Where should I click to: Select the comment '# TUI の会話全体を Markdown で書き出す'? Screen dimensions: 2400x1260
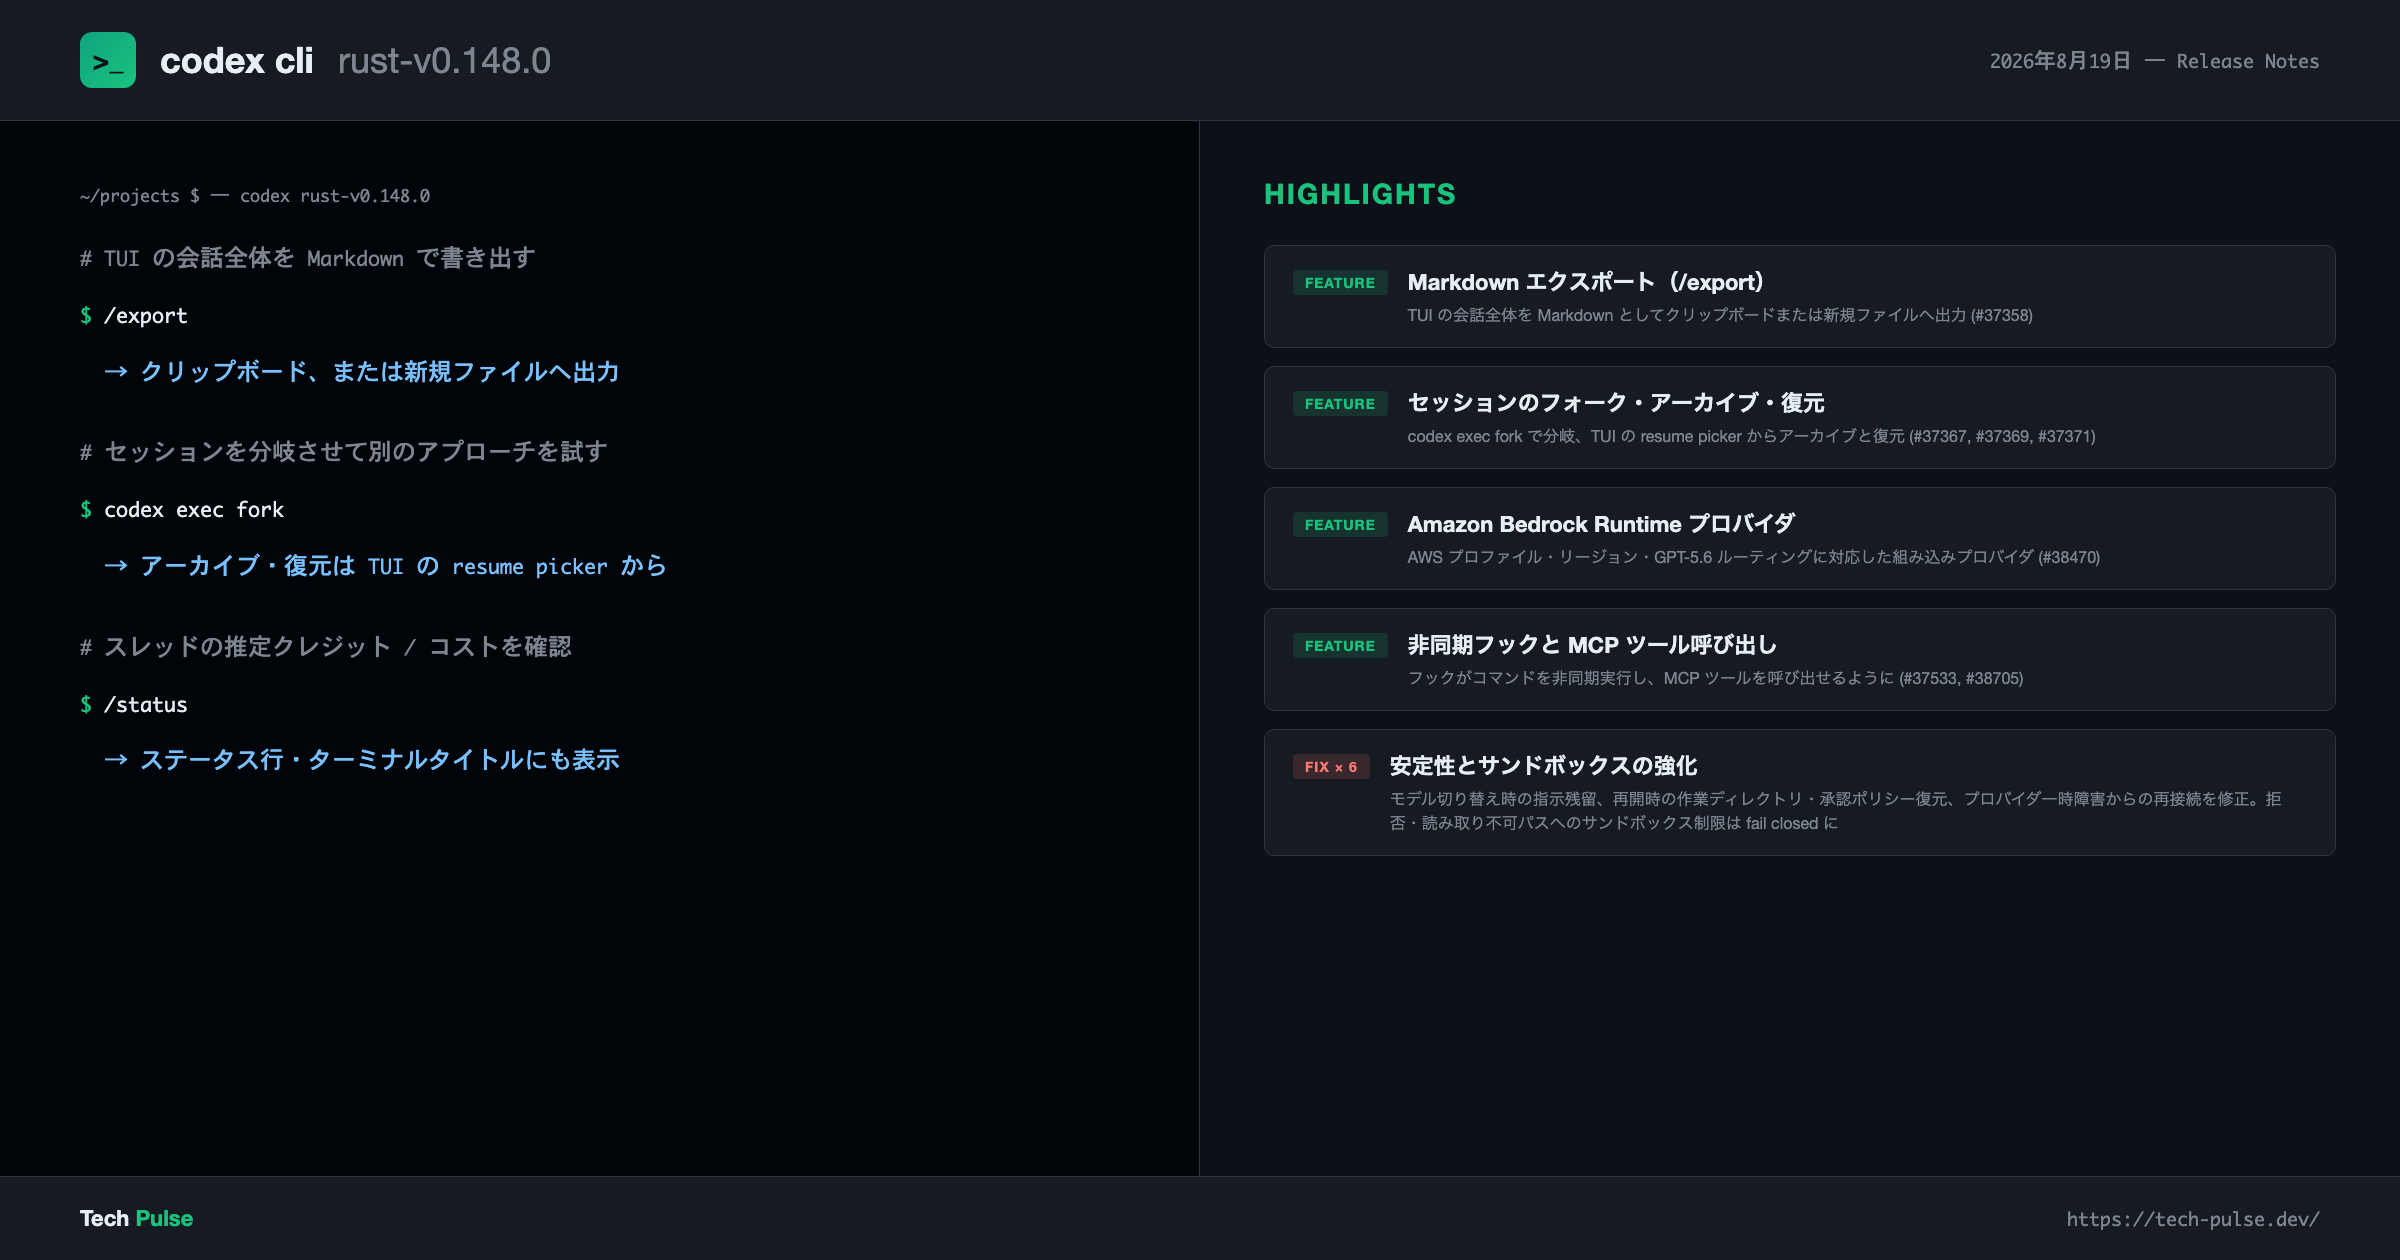click(x=307, y=258)
